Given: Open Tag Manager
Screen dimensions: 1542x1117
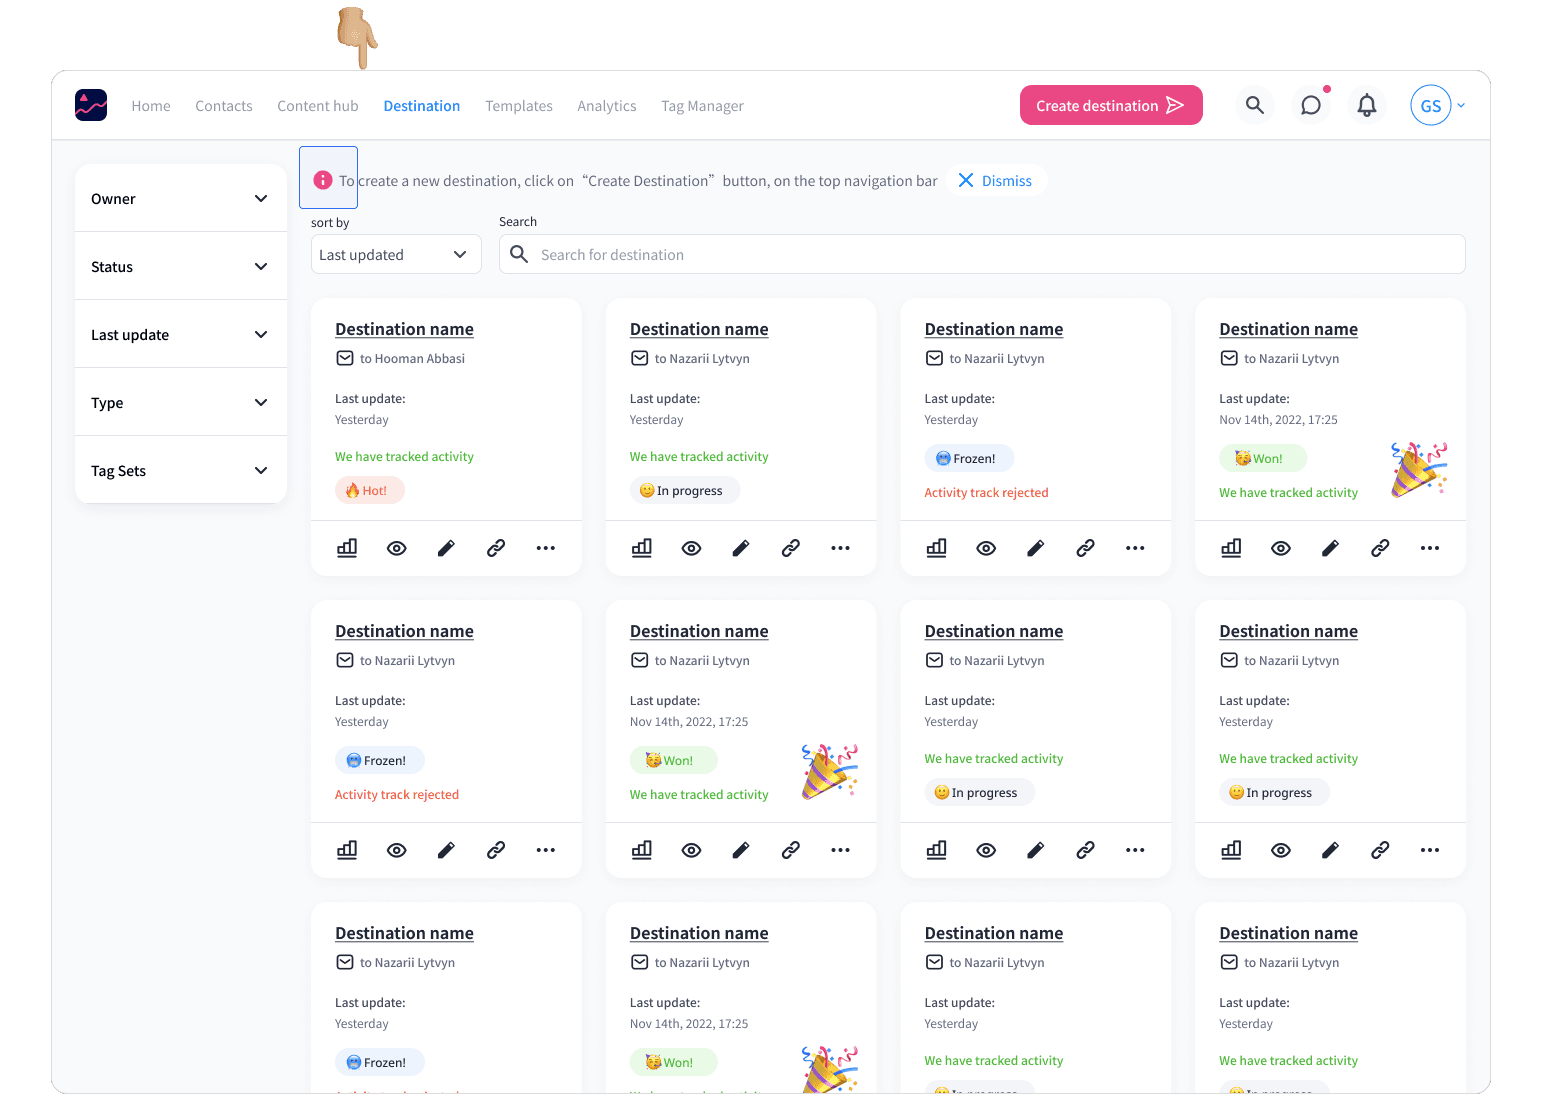Looking at the screenshot, I should pyautogui.click(x=702, y=106).
